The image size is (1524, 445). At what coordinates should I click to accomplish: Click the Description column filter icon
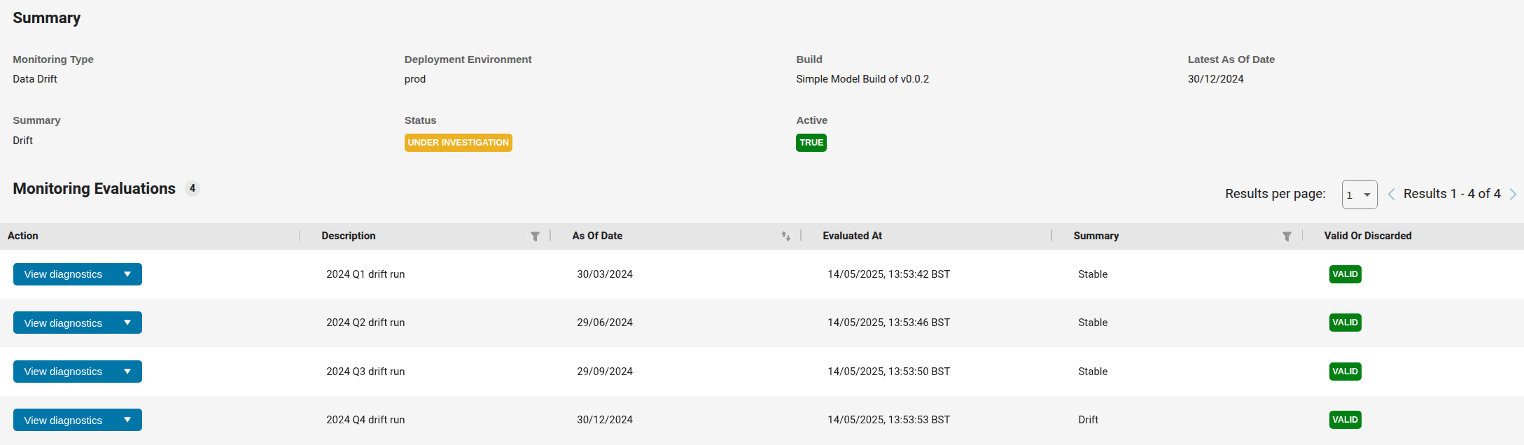pyautogui.click(x=535, y=236)
